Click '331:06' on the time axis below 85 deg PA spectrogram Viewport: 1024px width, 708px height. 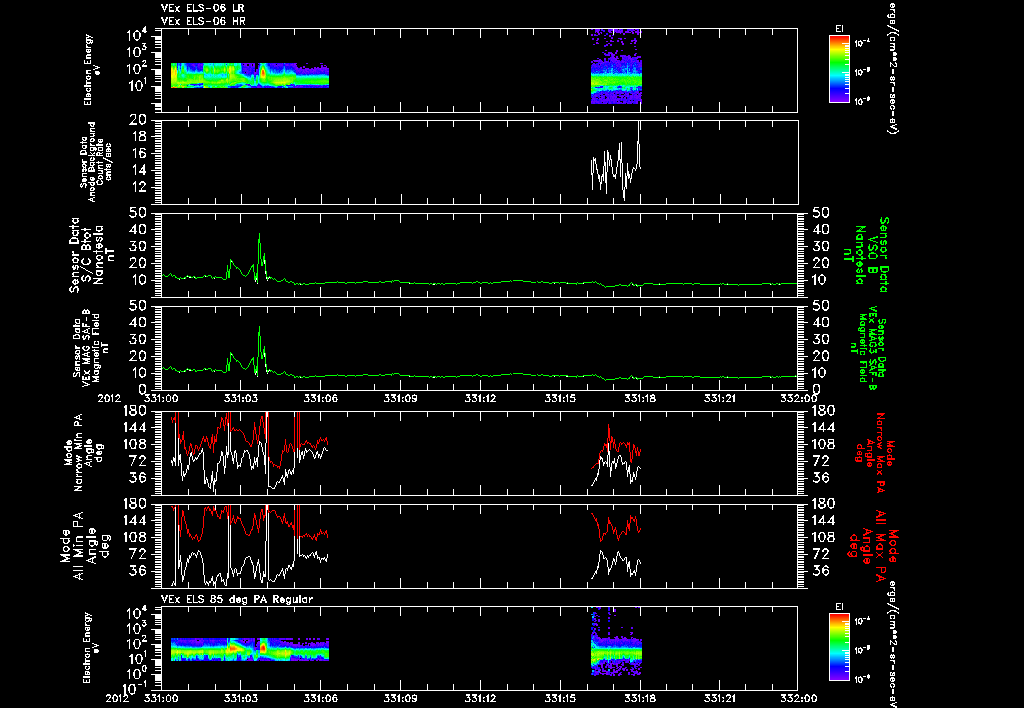click(x=321, y=698)
